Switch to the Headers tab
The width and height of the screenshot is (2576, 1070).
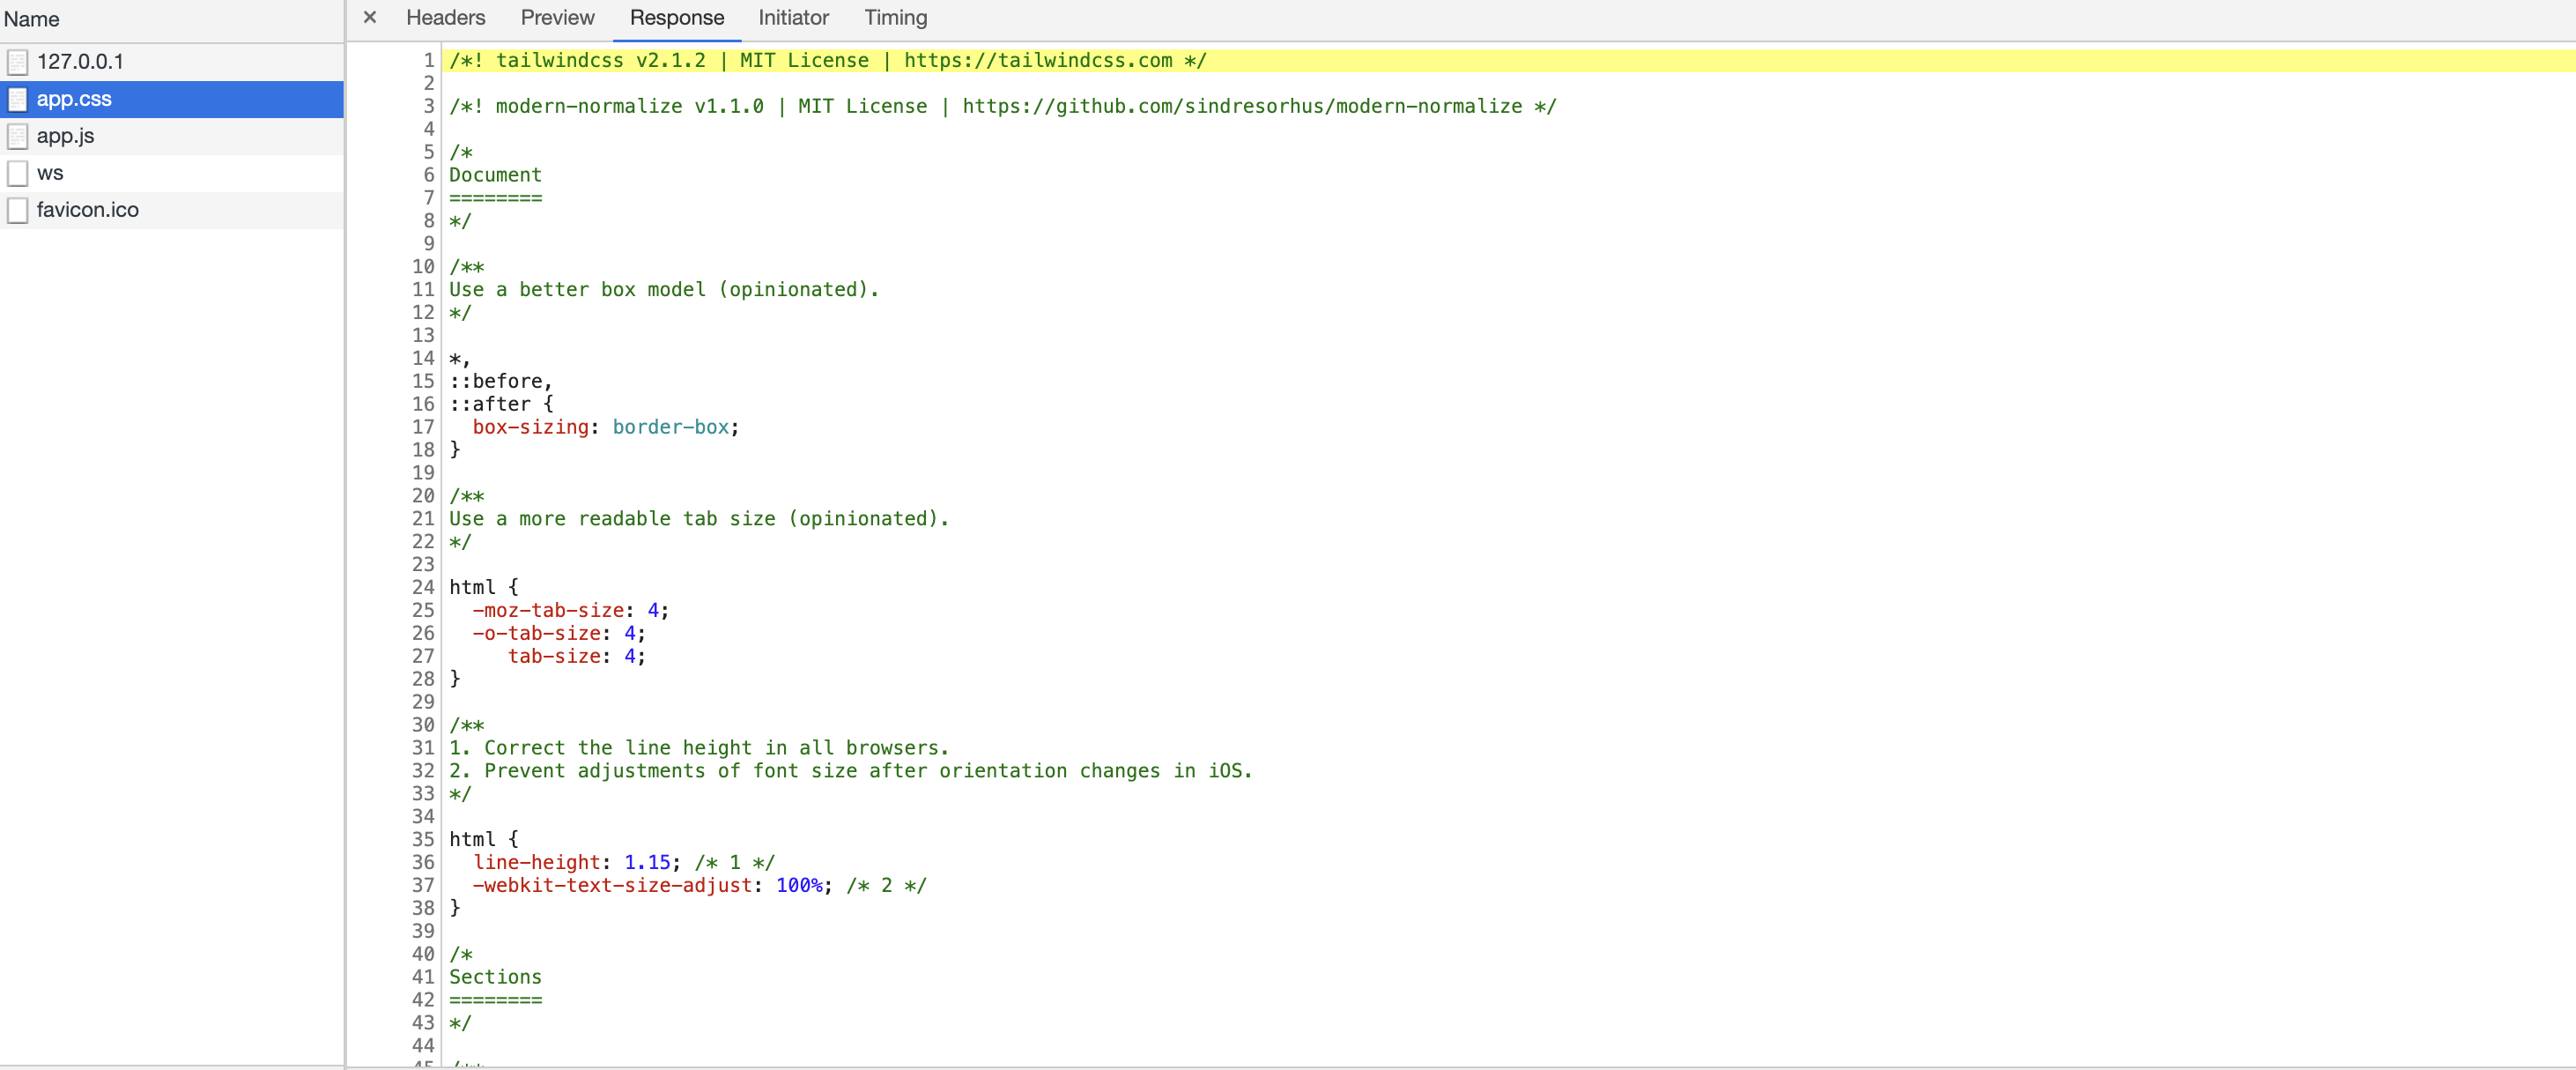[445, 17]
